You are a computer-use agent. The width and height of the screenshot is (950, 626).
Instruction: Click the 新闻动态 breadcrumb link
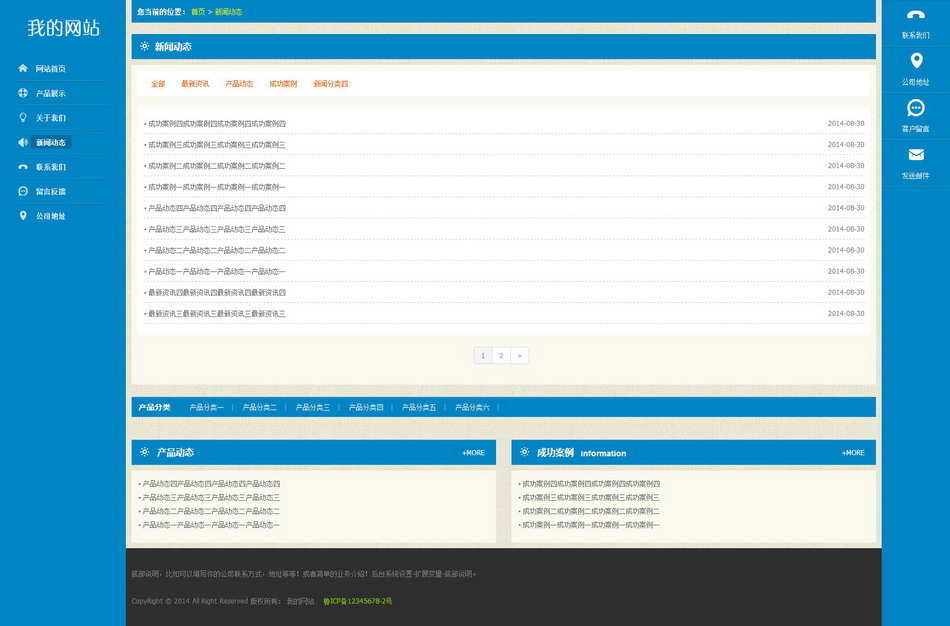pos(228,12)
